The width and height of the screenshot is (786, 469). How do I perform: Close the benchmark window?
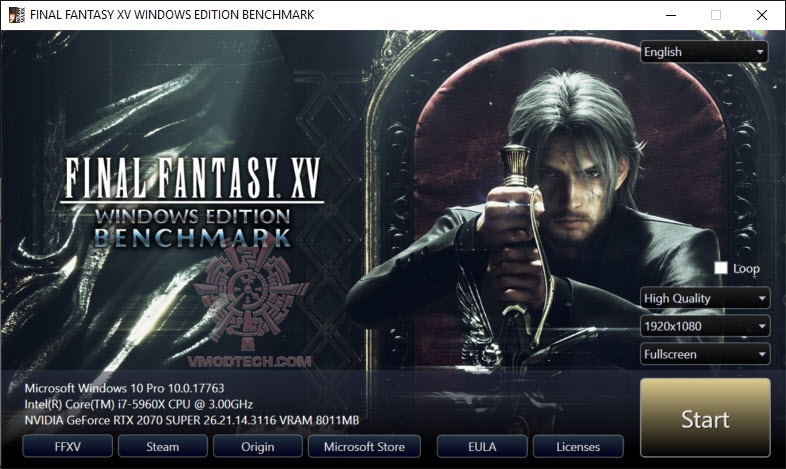pos(761,15)
